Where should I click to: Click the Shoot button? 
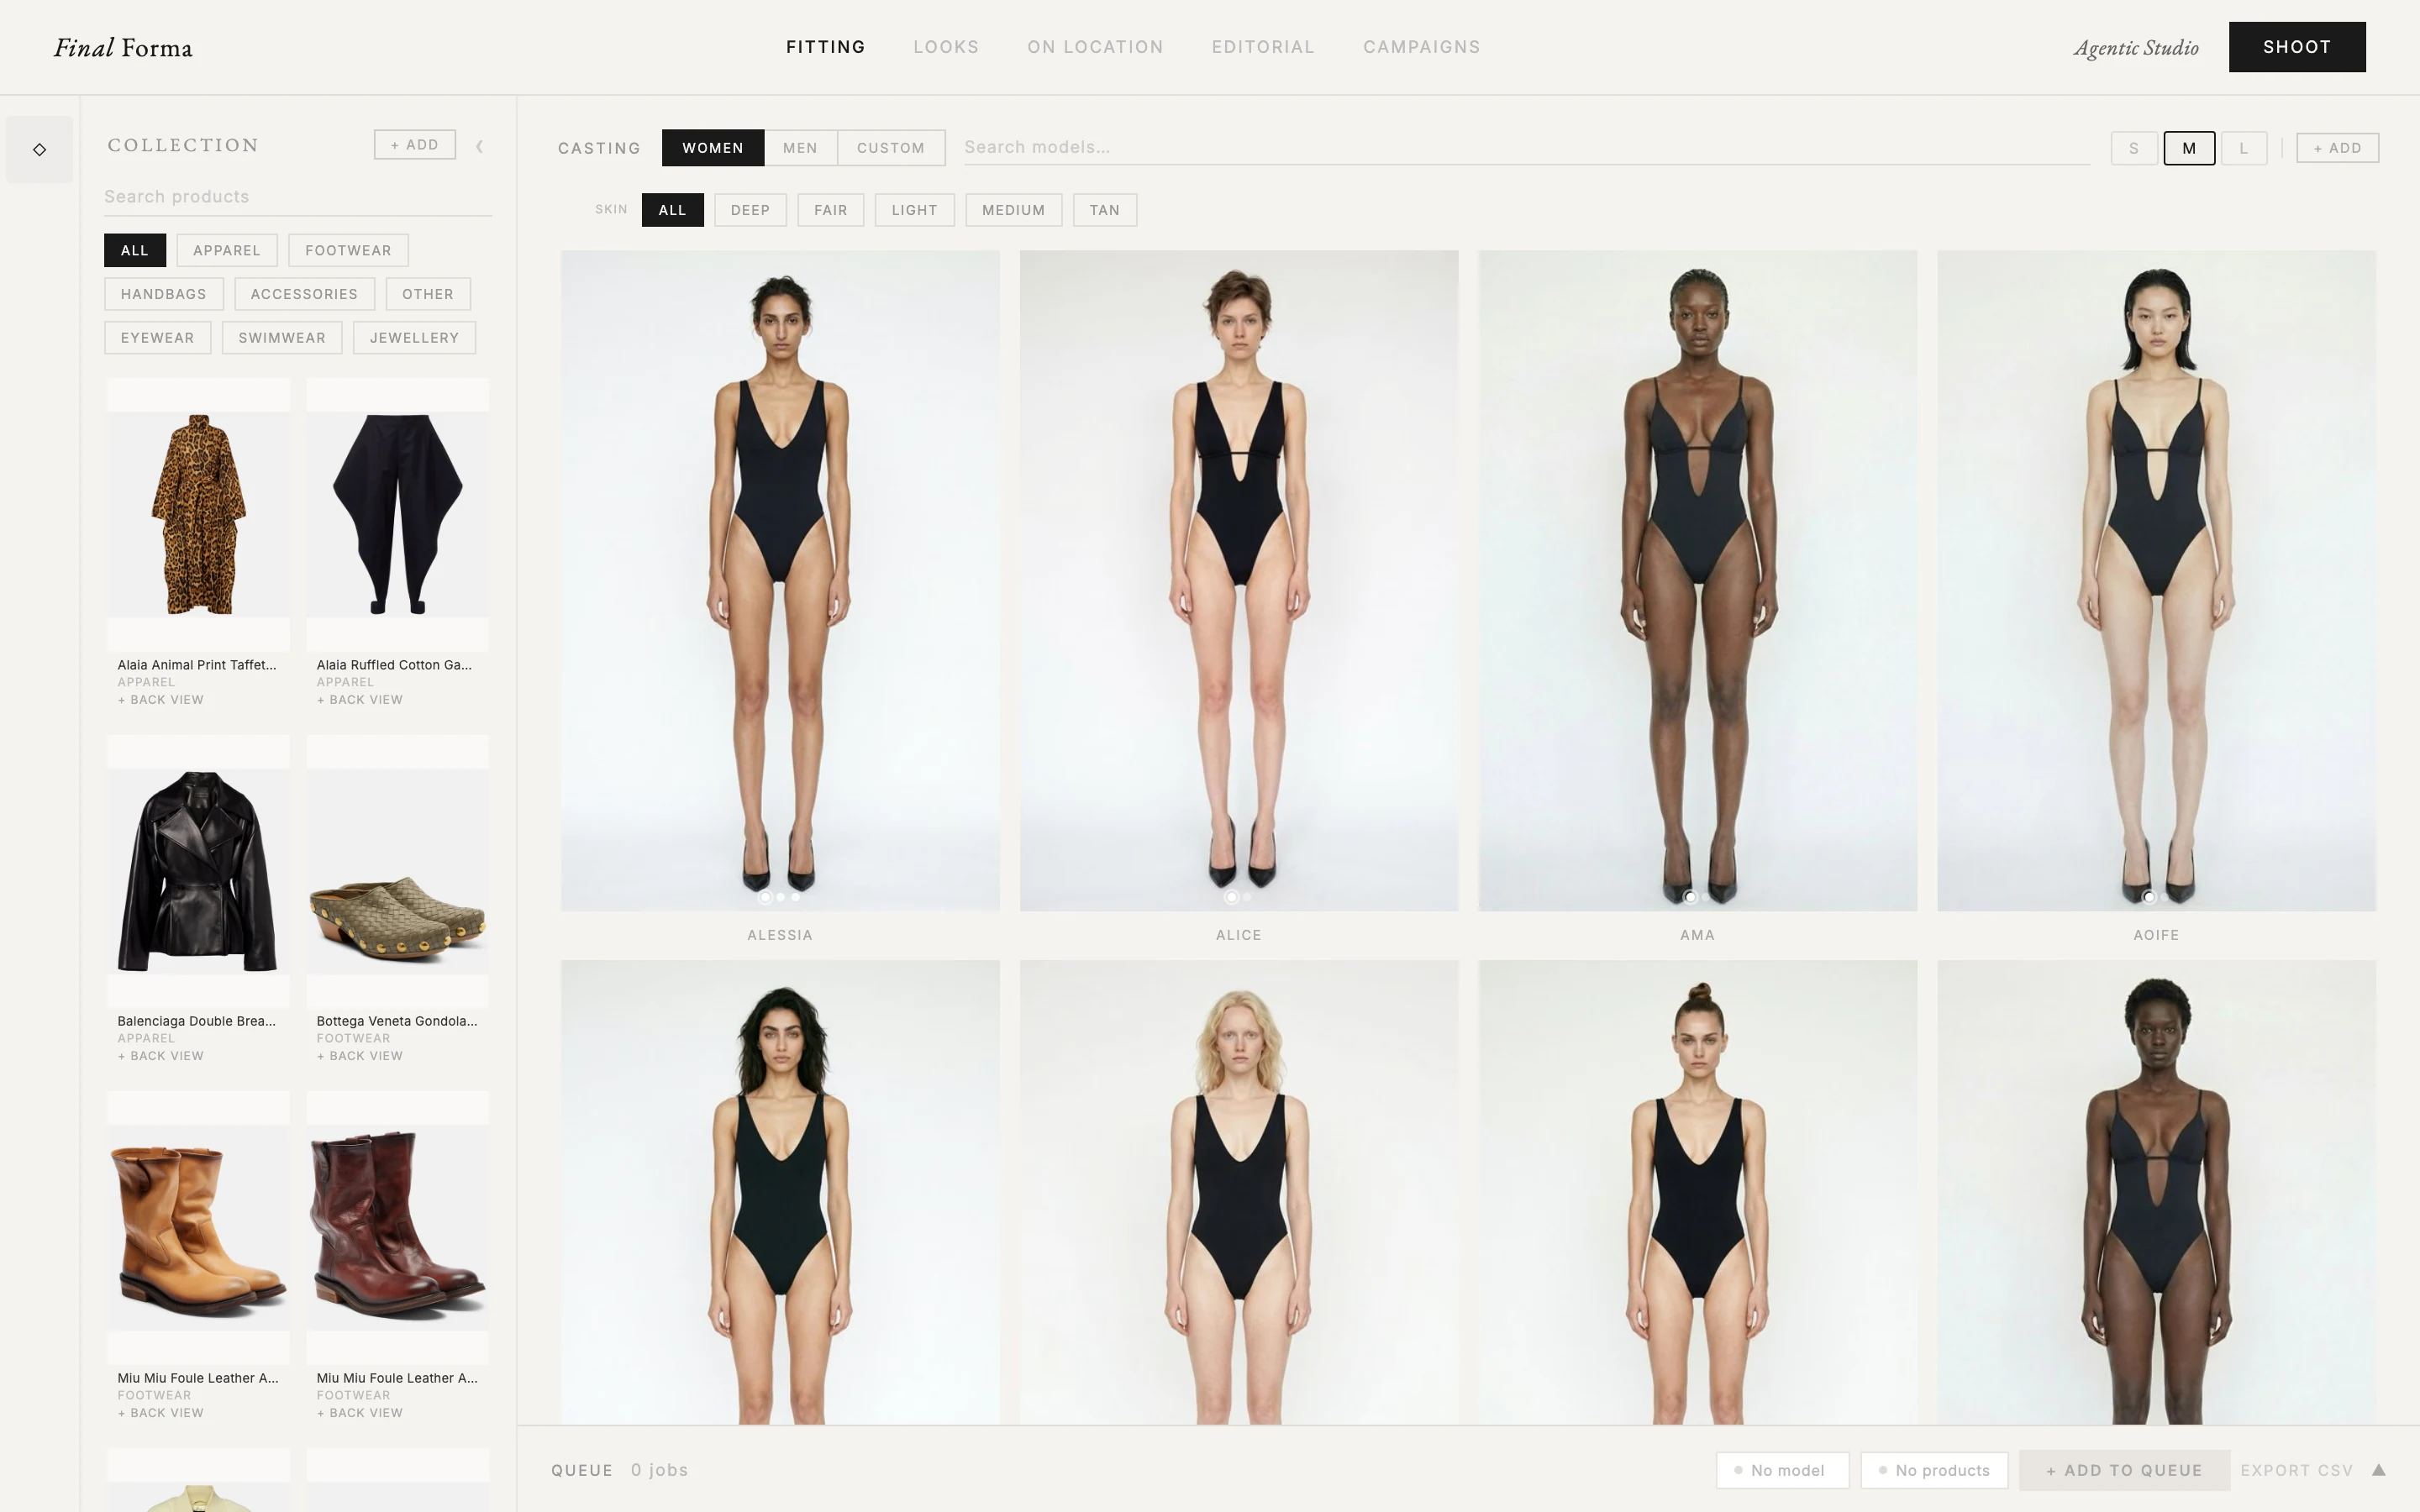pyautogui.click(x=2296, y=47)
